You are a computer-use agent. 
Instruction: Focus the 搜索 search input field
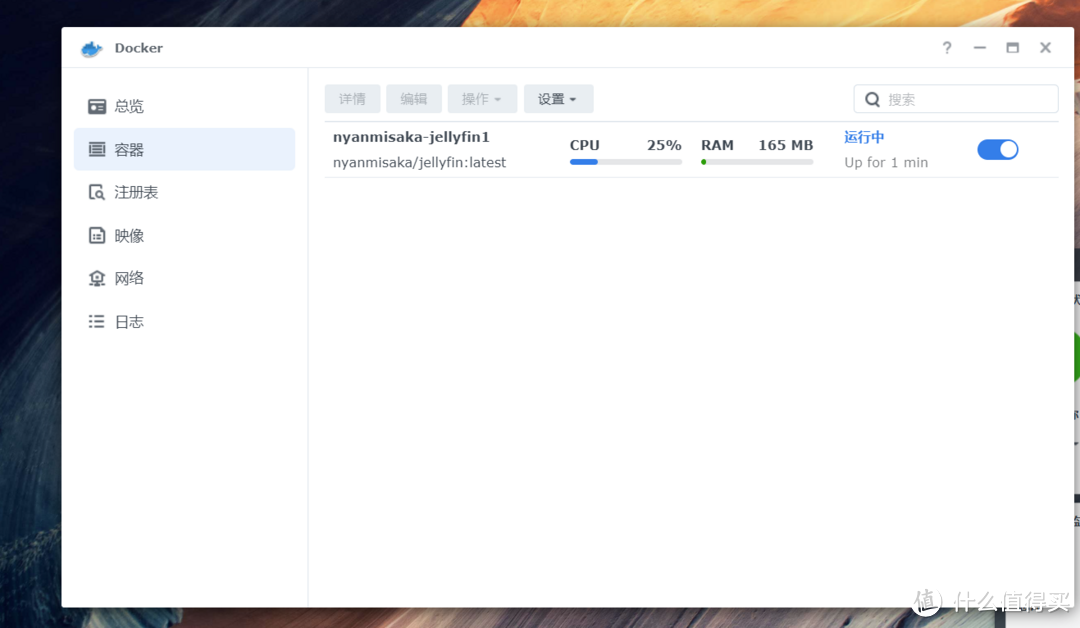[x=956, y=99]
